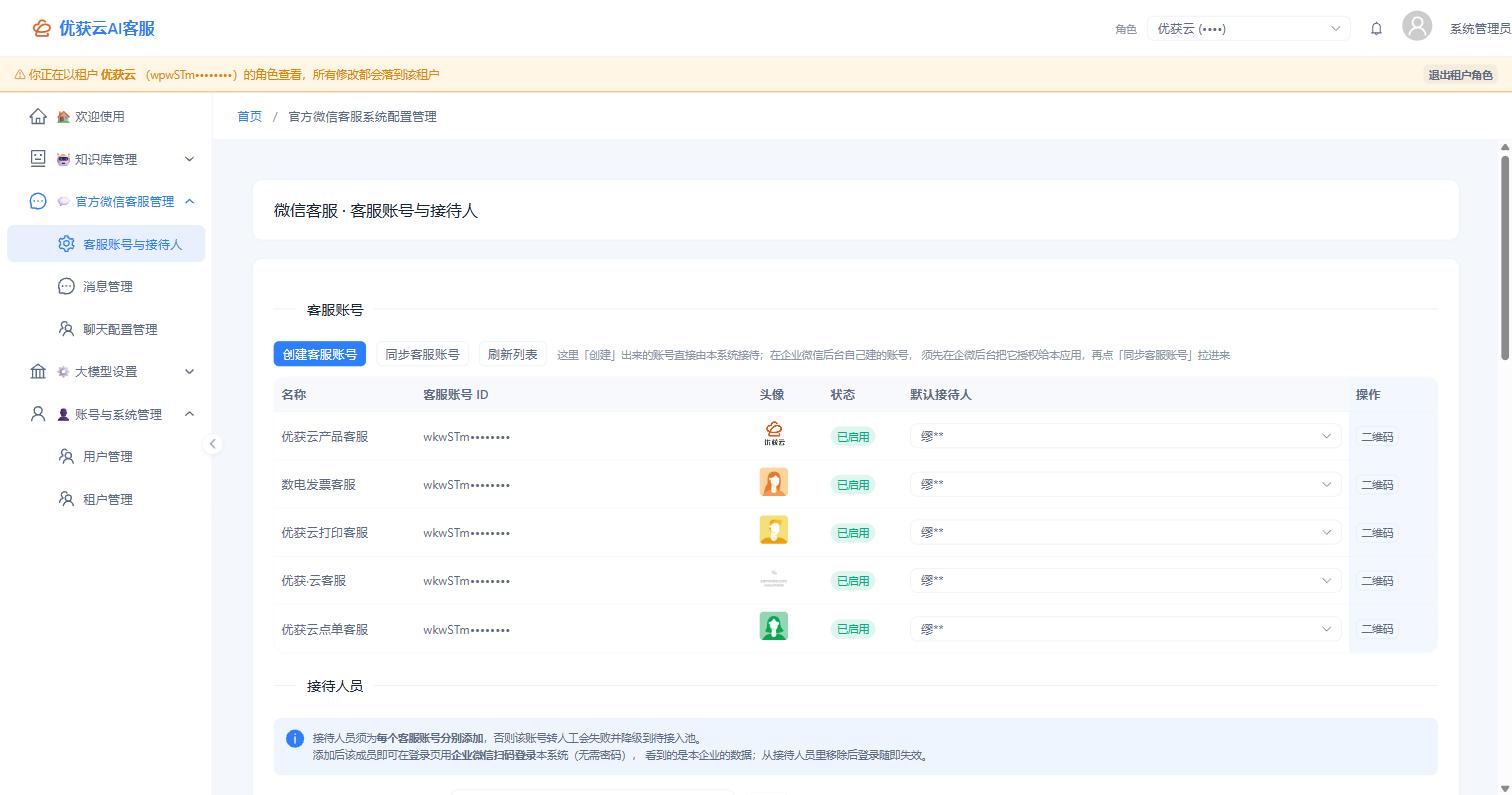The image size is (1512, 795).
Task: Click the 已启用 status of 优获云点单客服
Action: (x=853, y=629)
